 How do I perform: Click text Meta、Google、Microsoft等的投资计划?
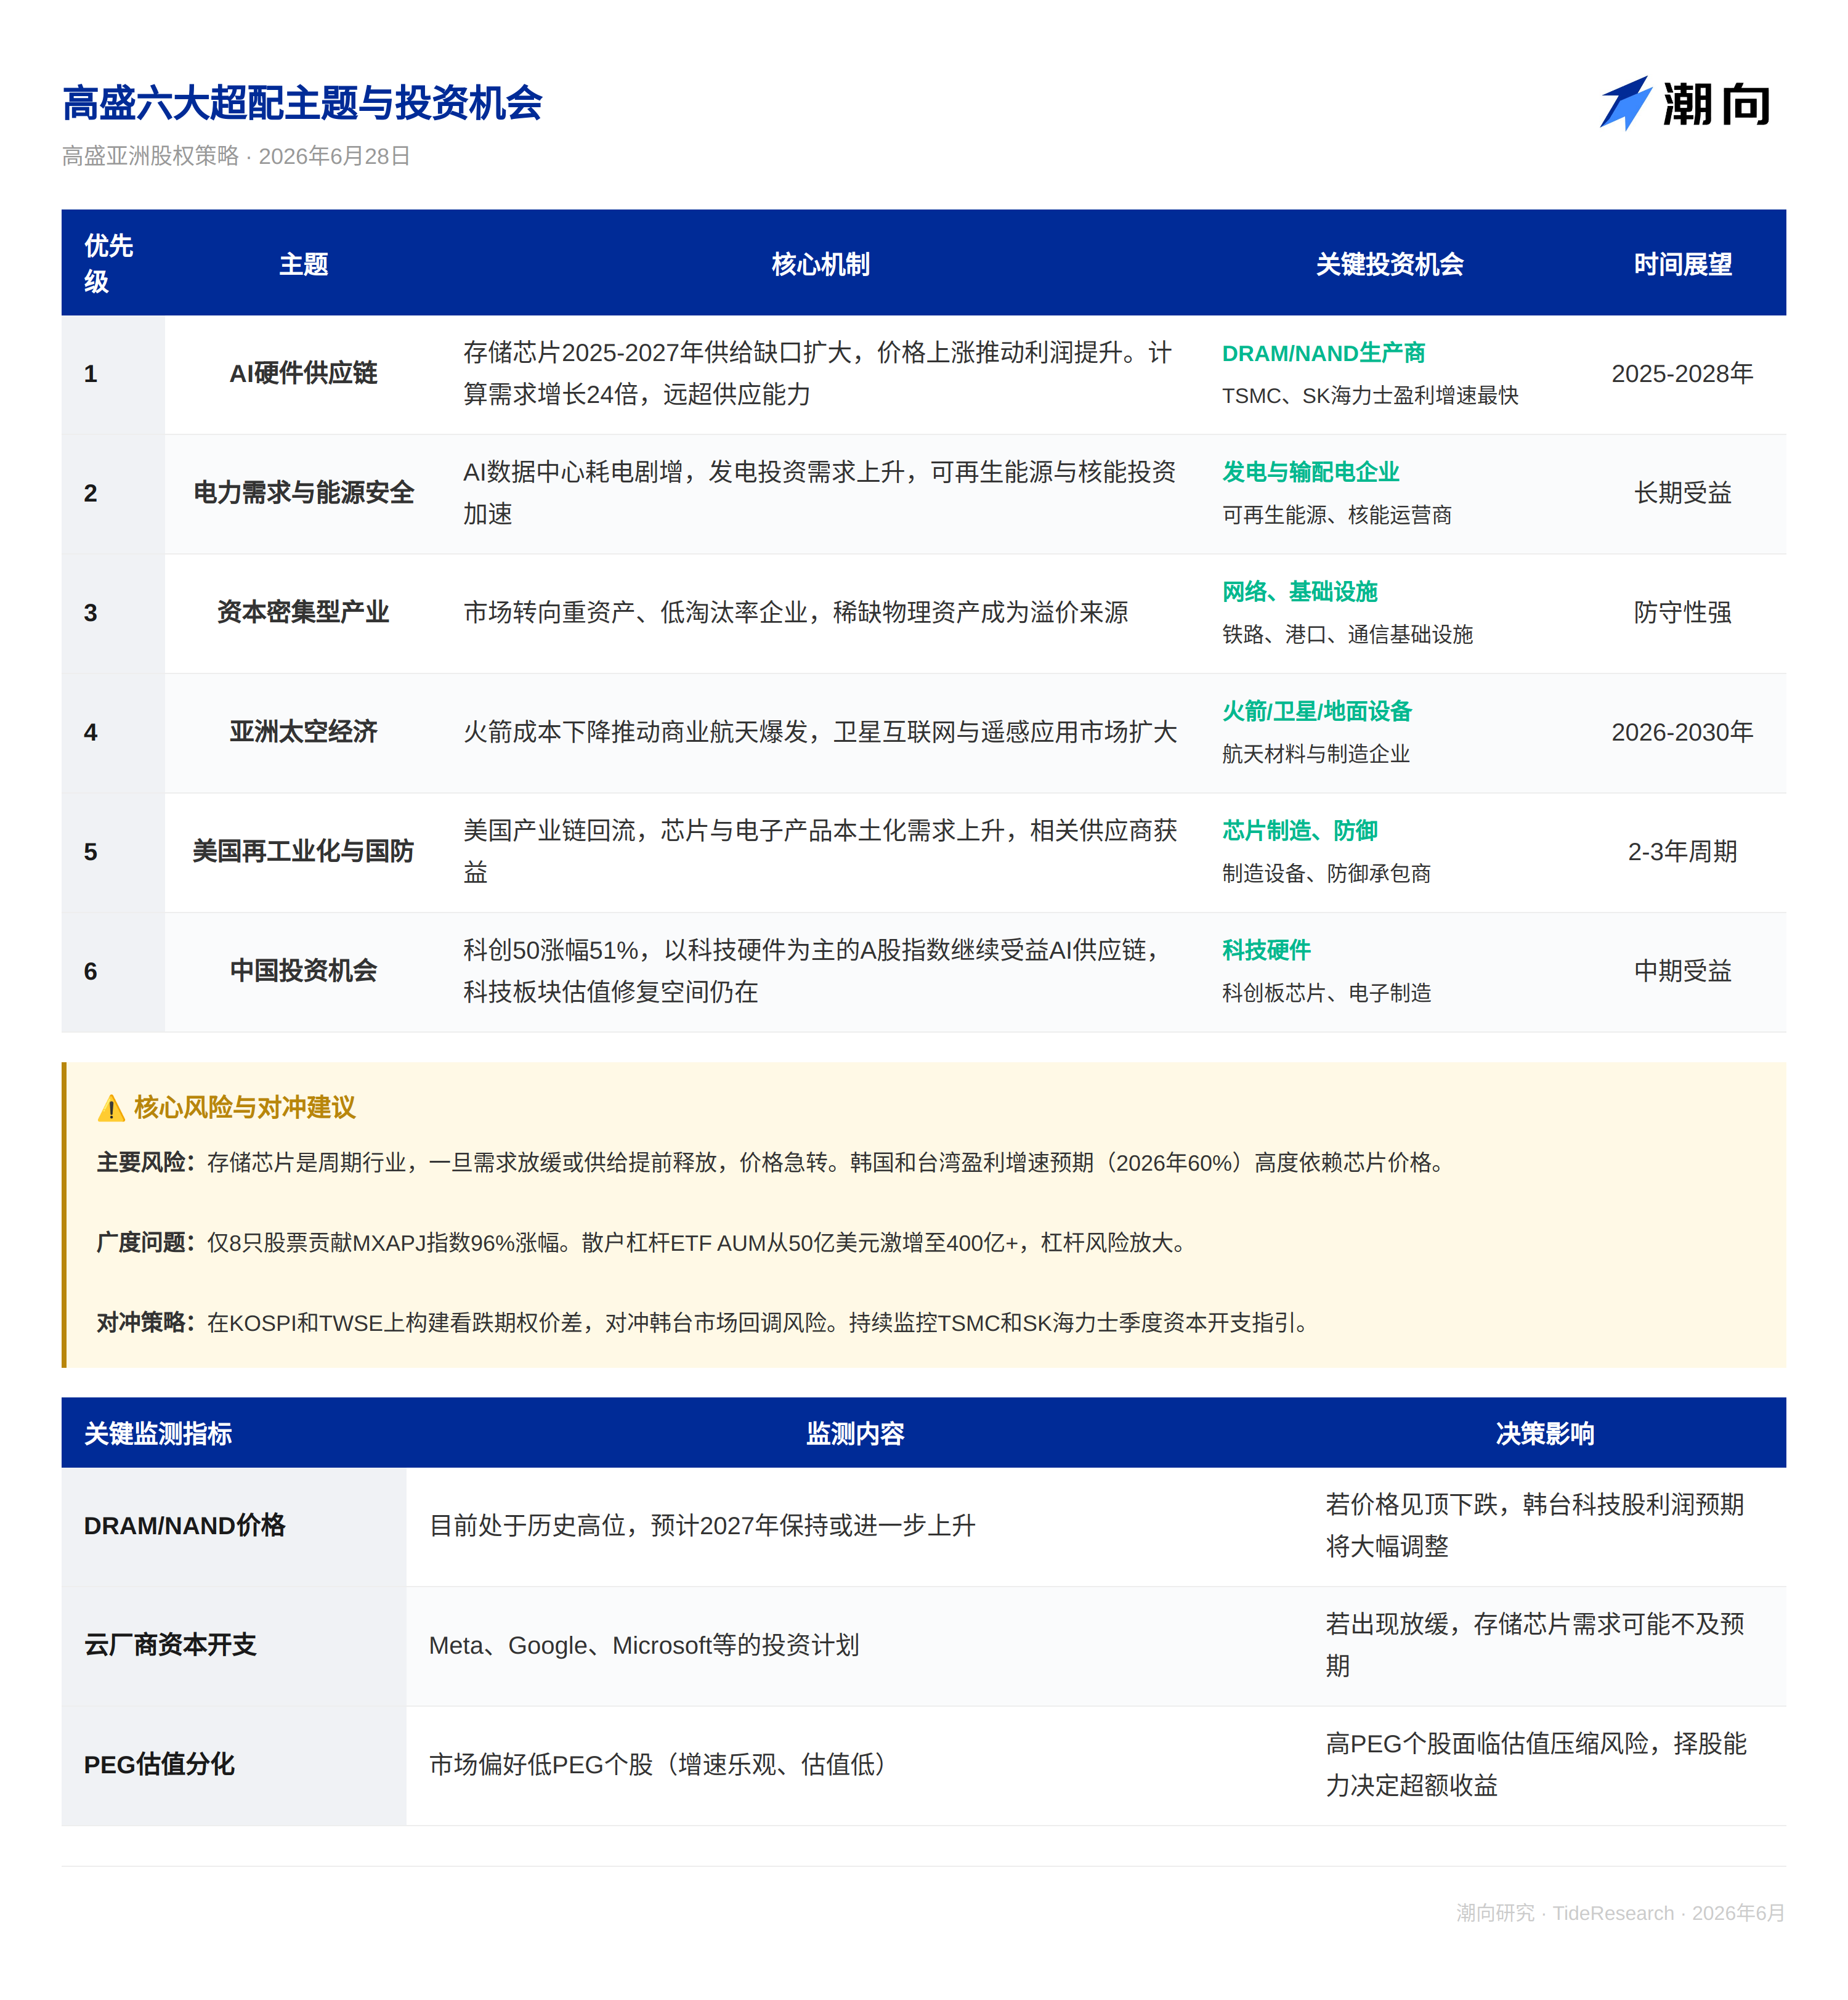tap(644, 1646)
